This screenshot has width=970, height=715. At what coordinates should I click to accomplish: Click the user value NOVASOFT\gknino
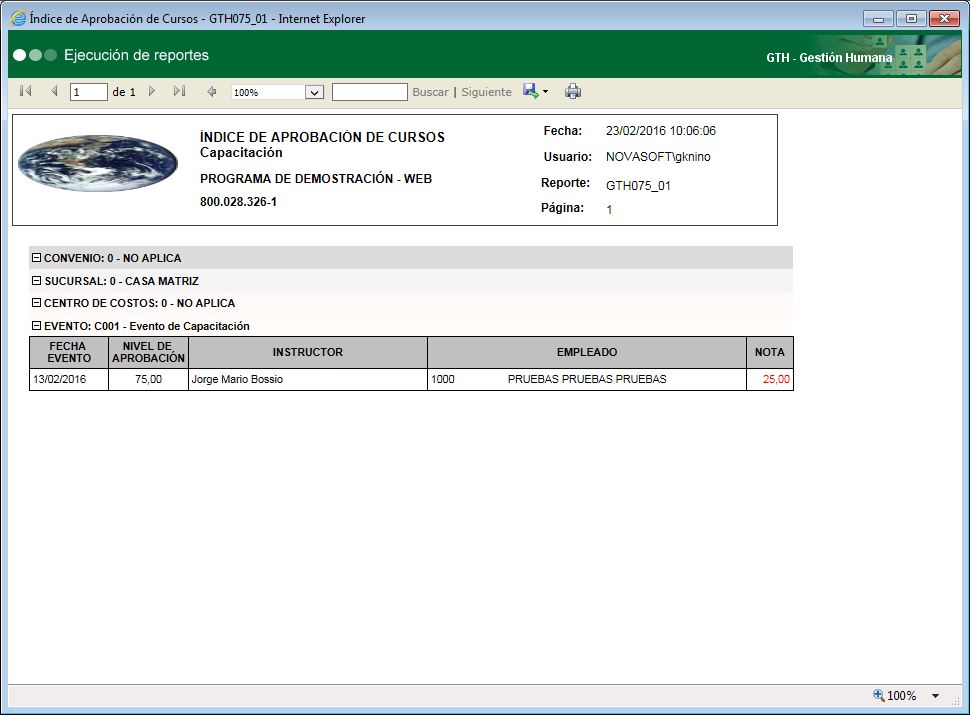(x=658, y=156)
